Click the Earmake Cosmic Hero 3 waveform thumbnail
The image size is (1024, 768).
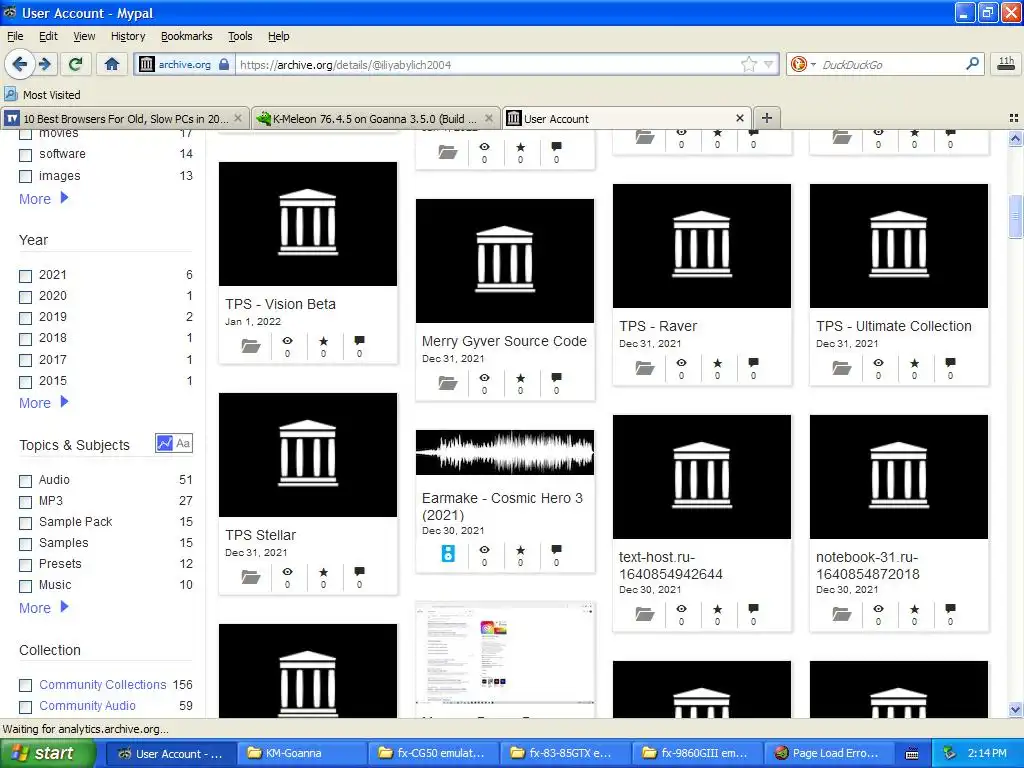(x=505, y=452)
